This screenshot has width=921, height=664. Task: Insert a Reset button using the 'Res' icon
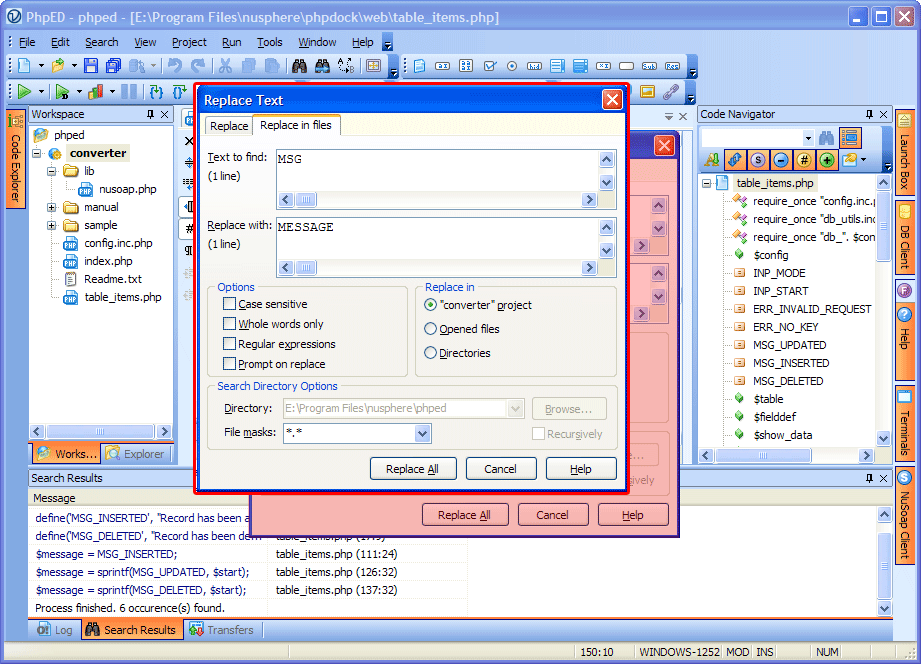(672, 66)
